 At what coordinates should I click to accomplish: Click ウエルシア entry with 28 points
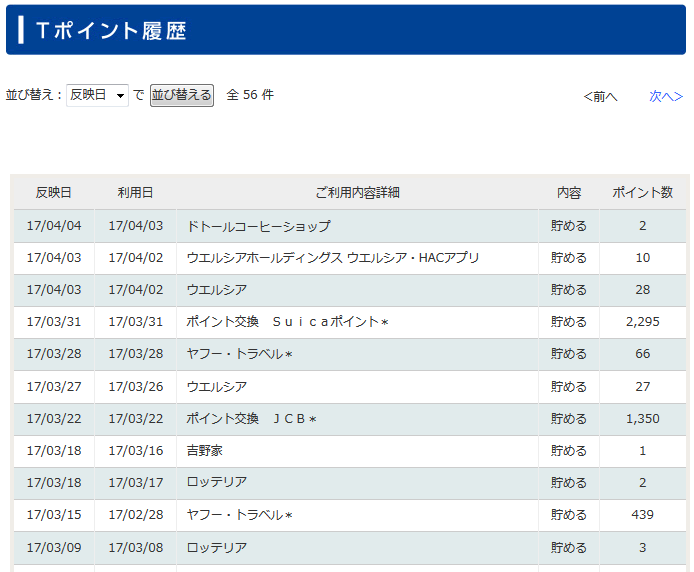[x=217, y=290]
